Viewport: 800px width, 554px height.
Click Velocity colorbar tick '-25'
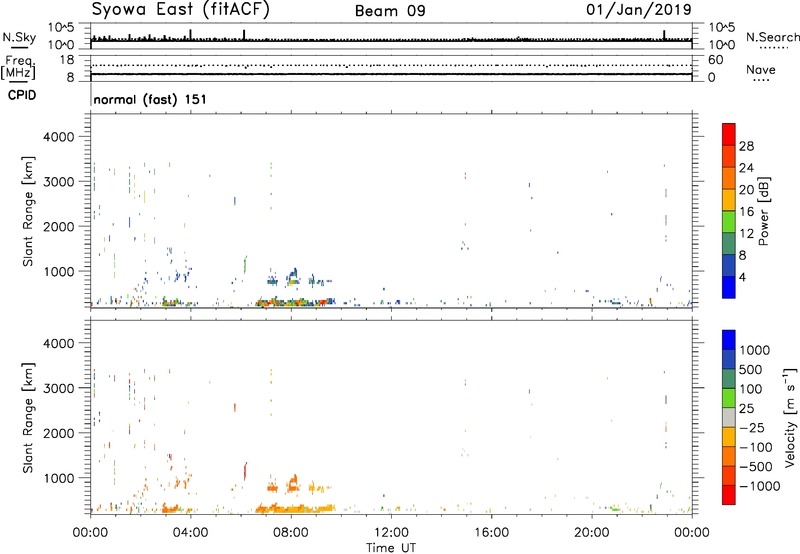(x=751, y=427)
